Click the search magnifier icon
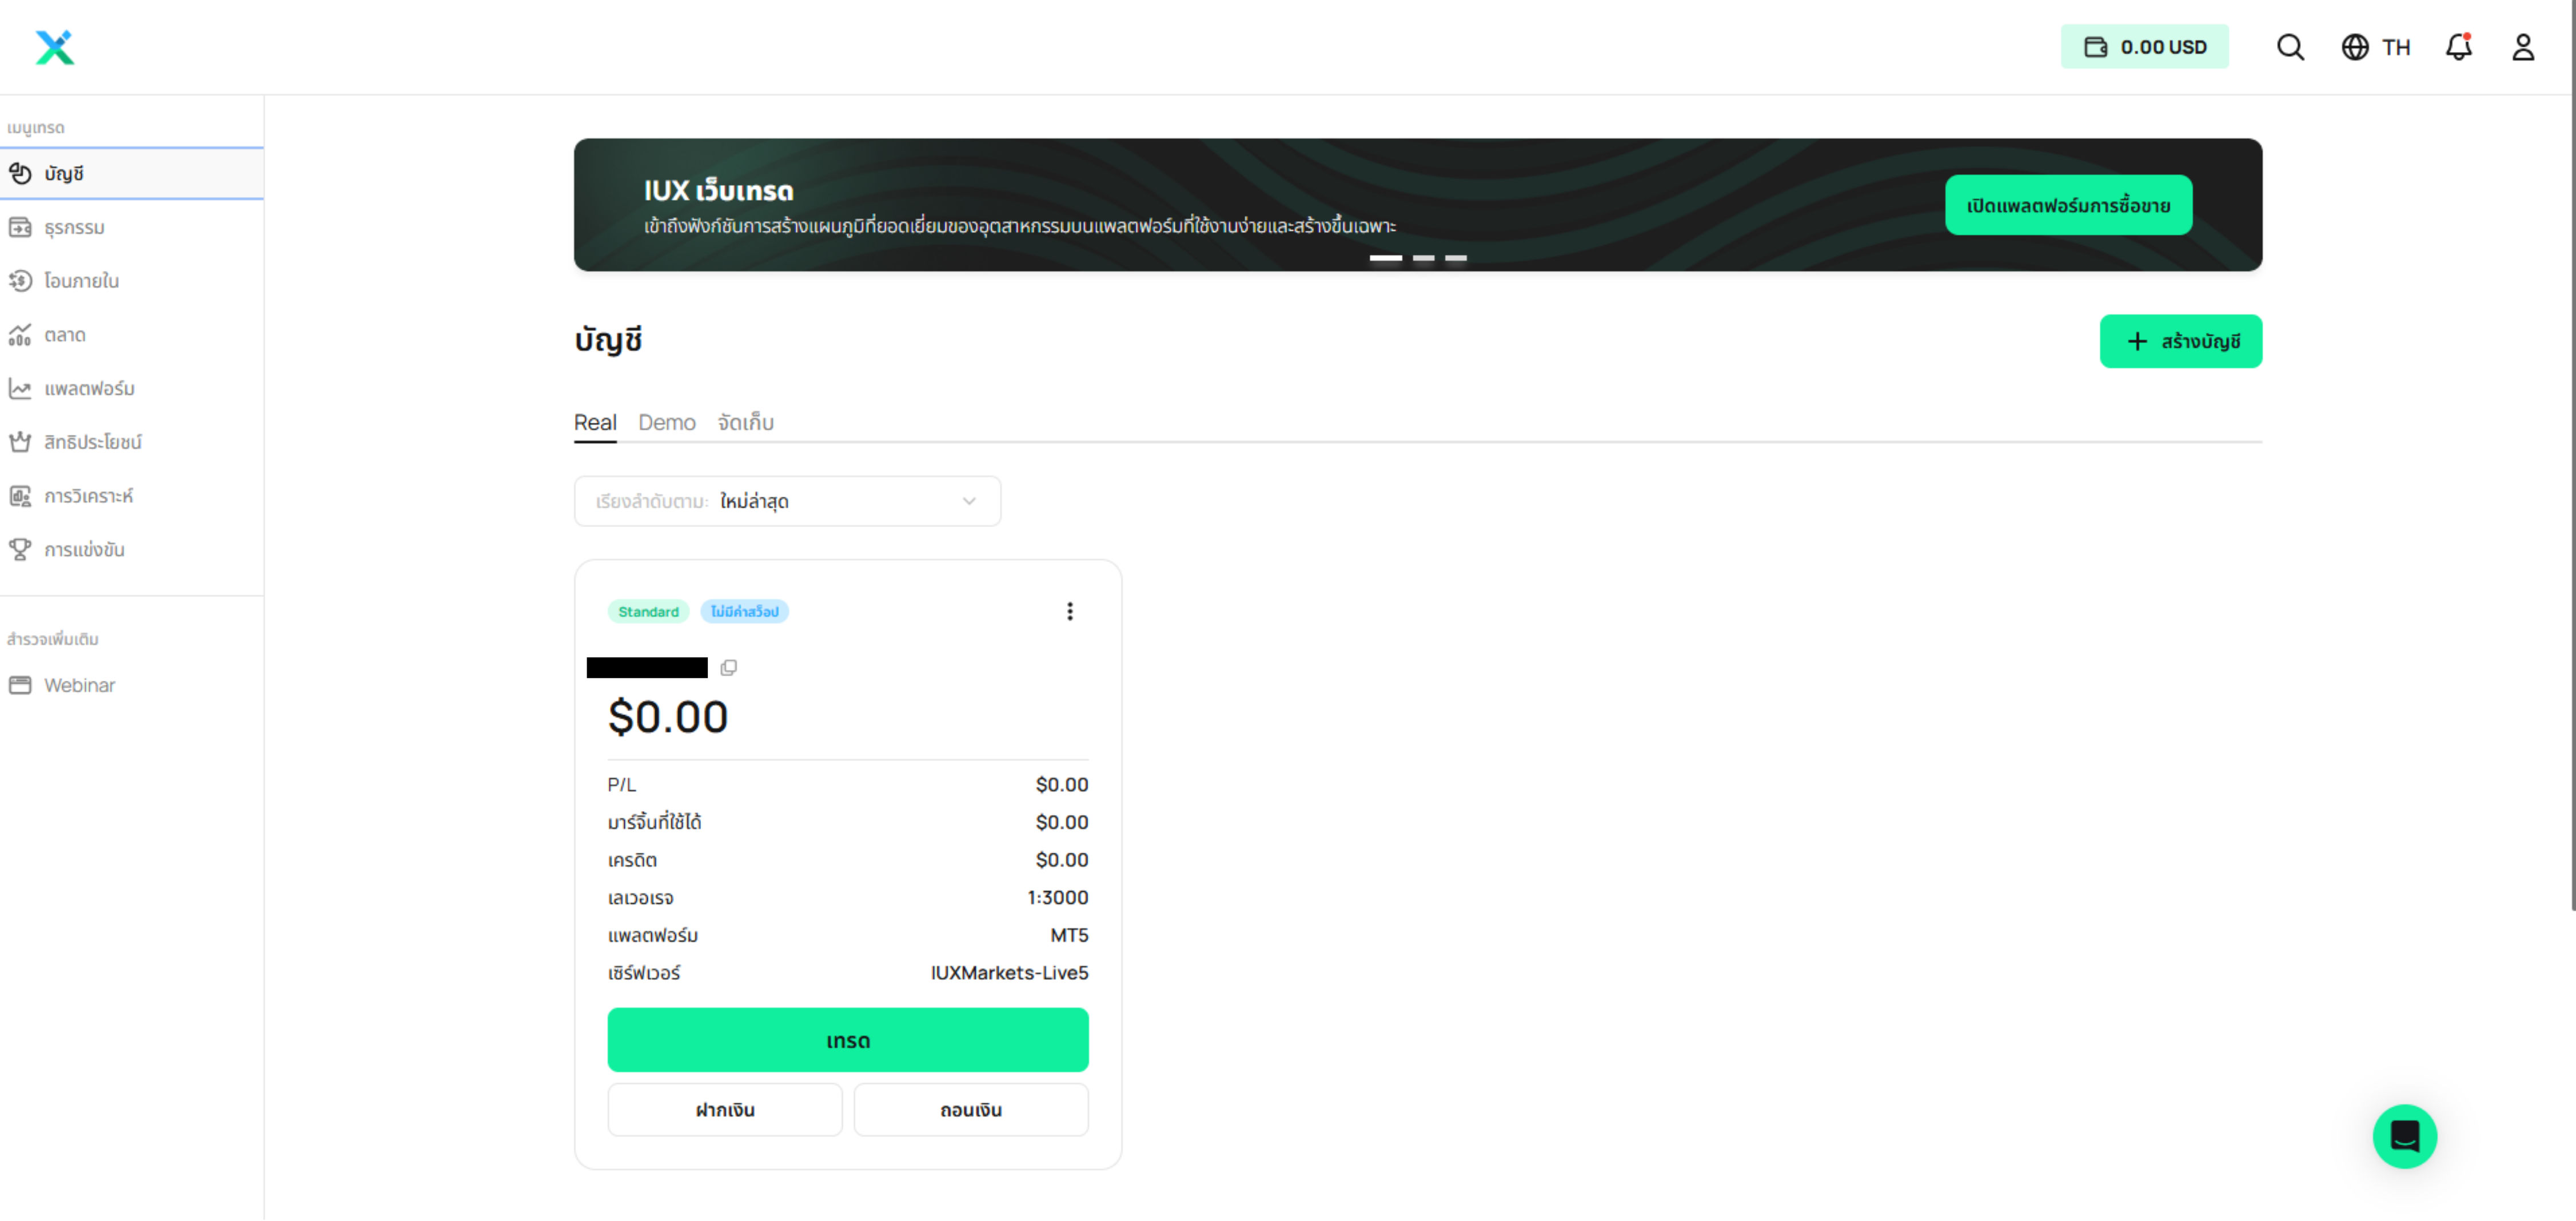The height and width of the screenshot is (1221, 2576). pos(2290,47)
